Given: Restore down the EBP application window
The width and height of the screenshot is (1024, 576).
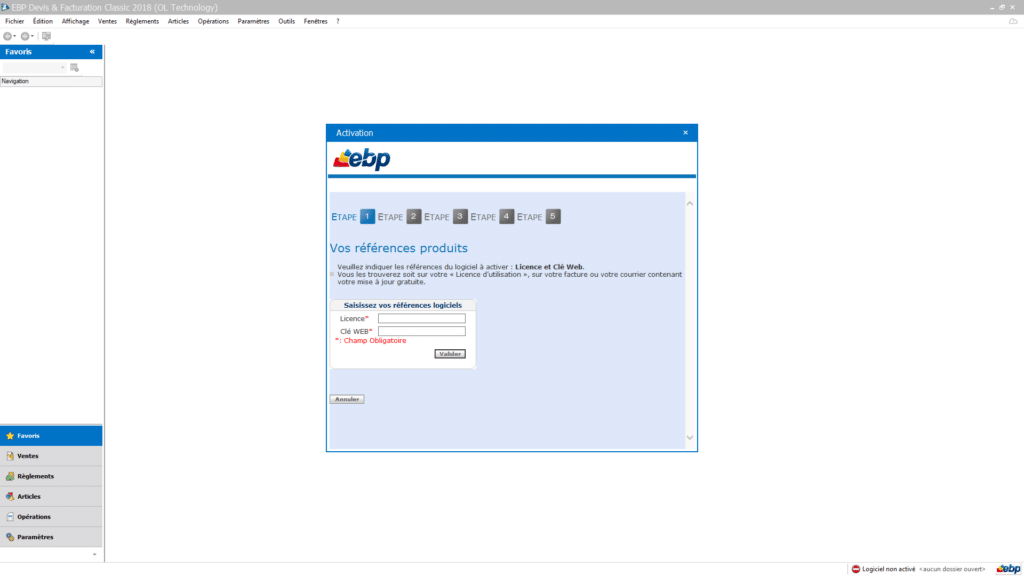Looking at the screenshot, I should coord(1002,7).
